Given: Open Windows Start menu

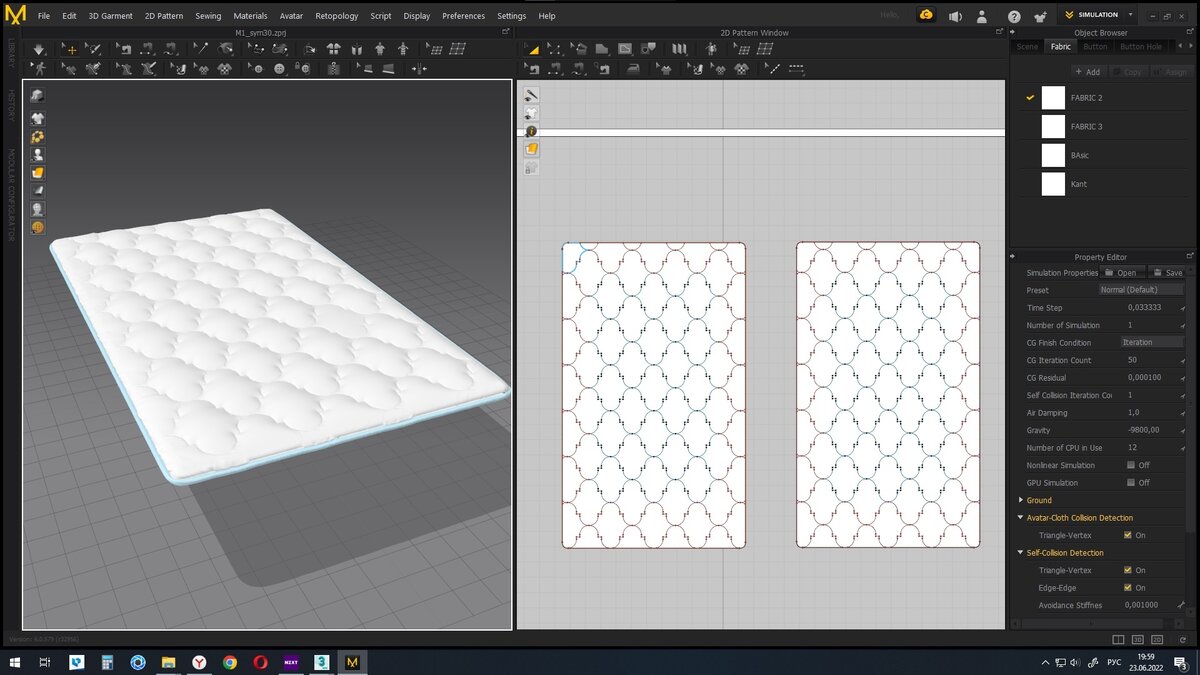Looking at the screenshot, I should point(15,662).
